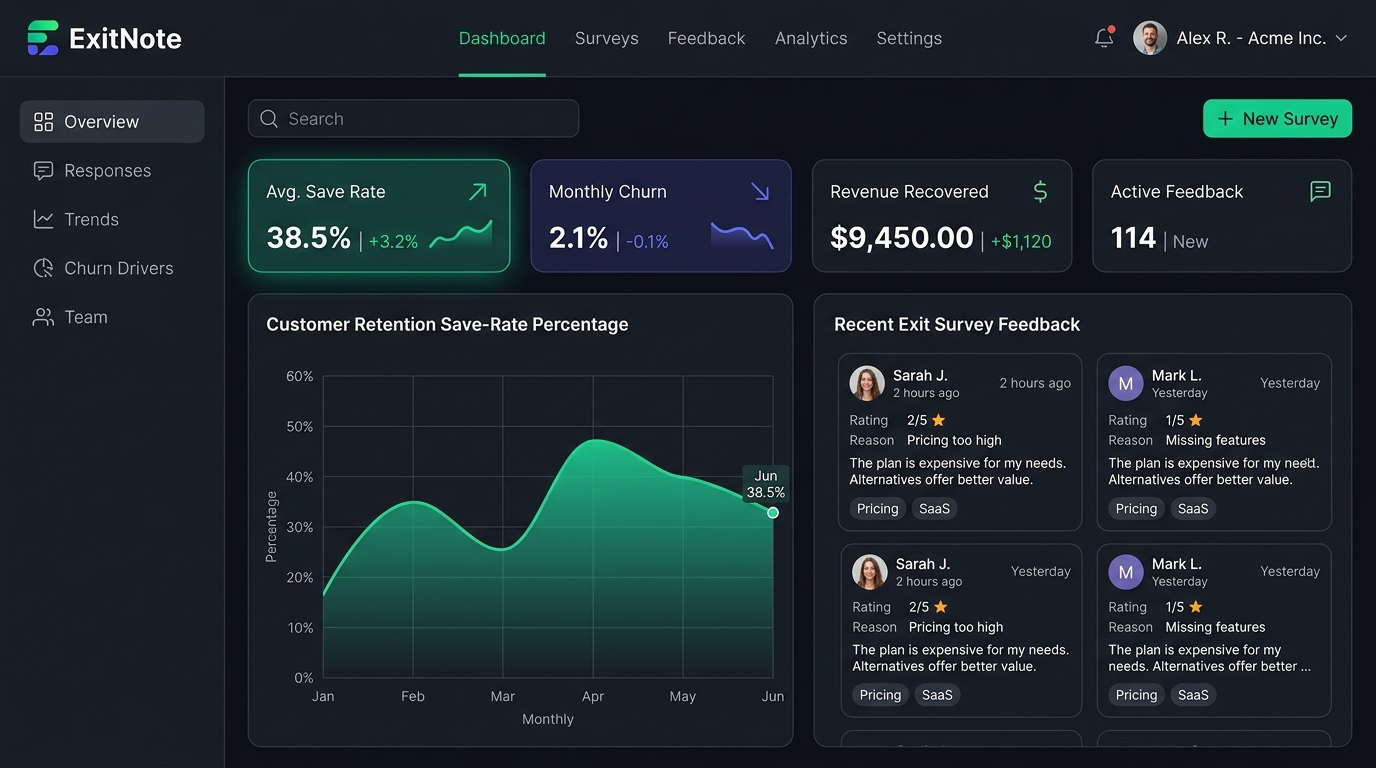
Task: Click the Monthly Churn sparkline
Action: point(742,236)
